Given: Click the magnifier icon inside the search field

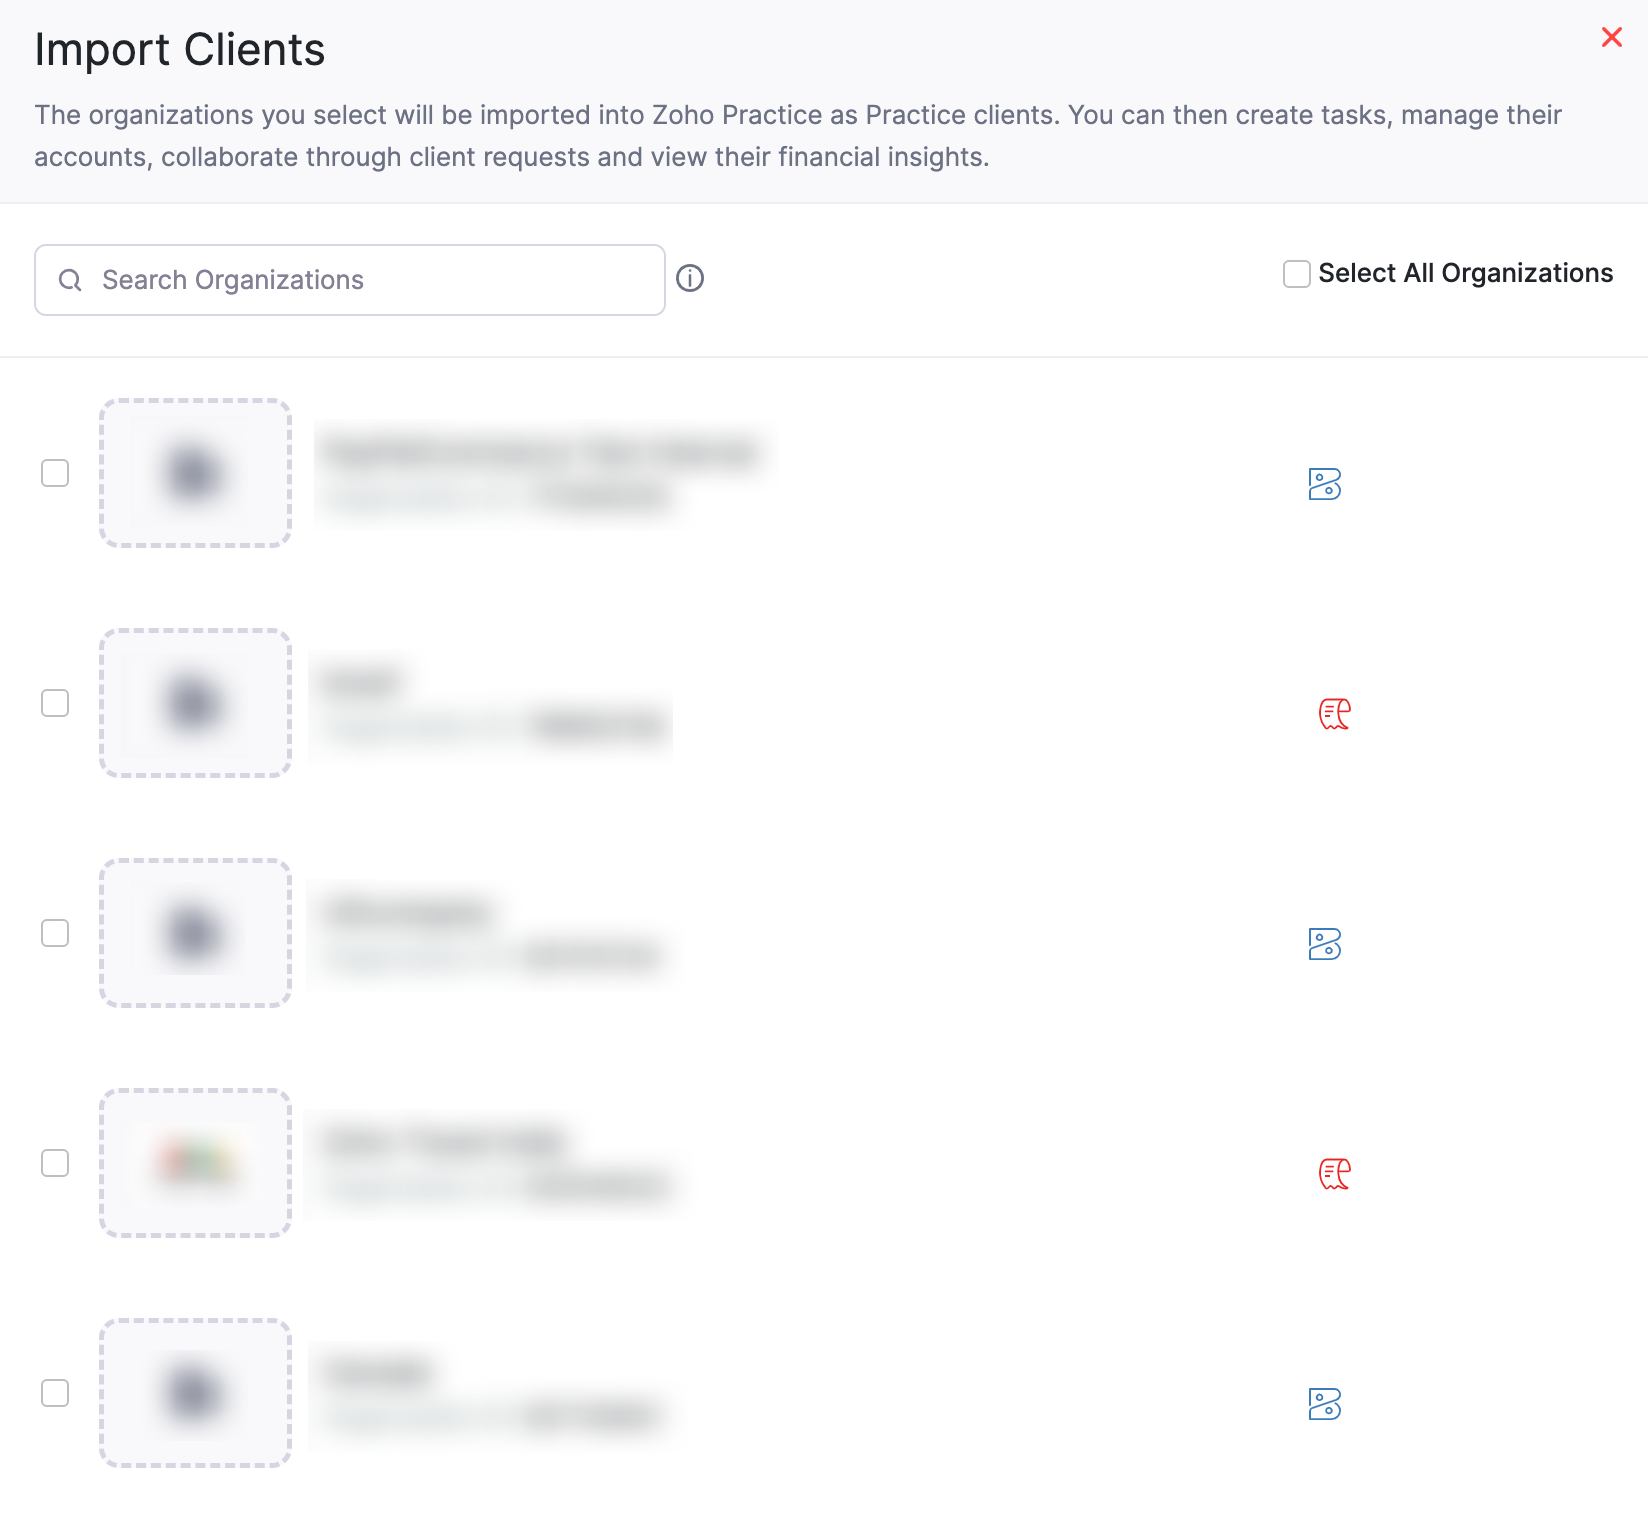Looking at the screenshot, I should (70, 280).
